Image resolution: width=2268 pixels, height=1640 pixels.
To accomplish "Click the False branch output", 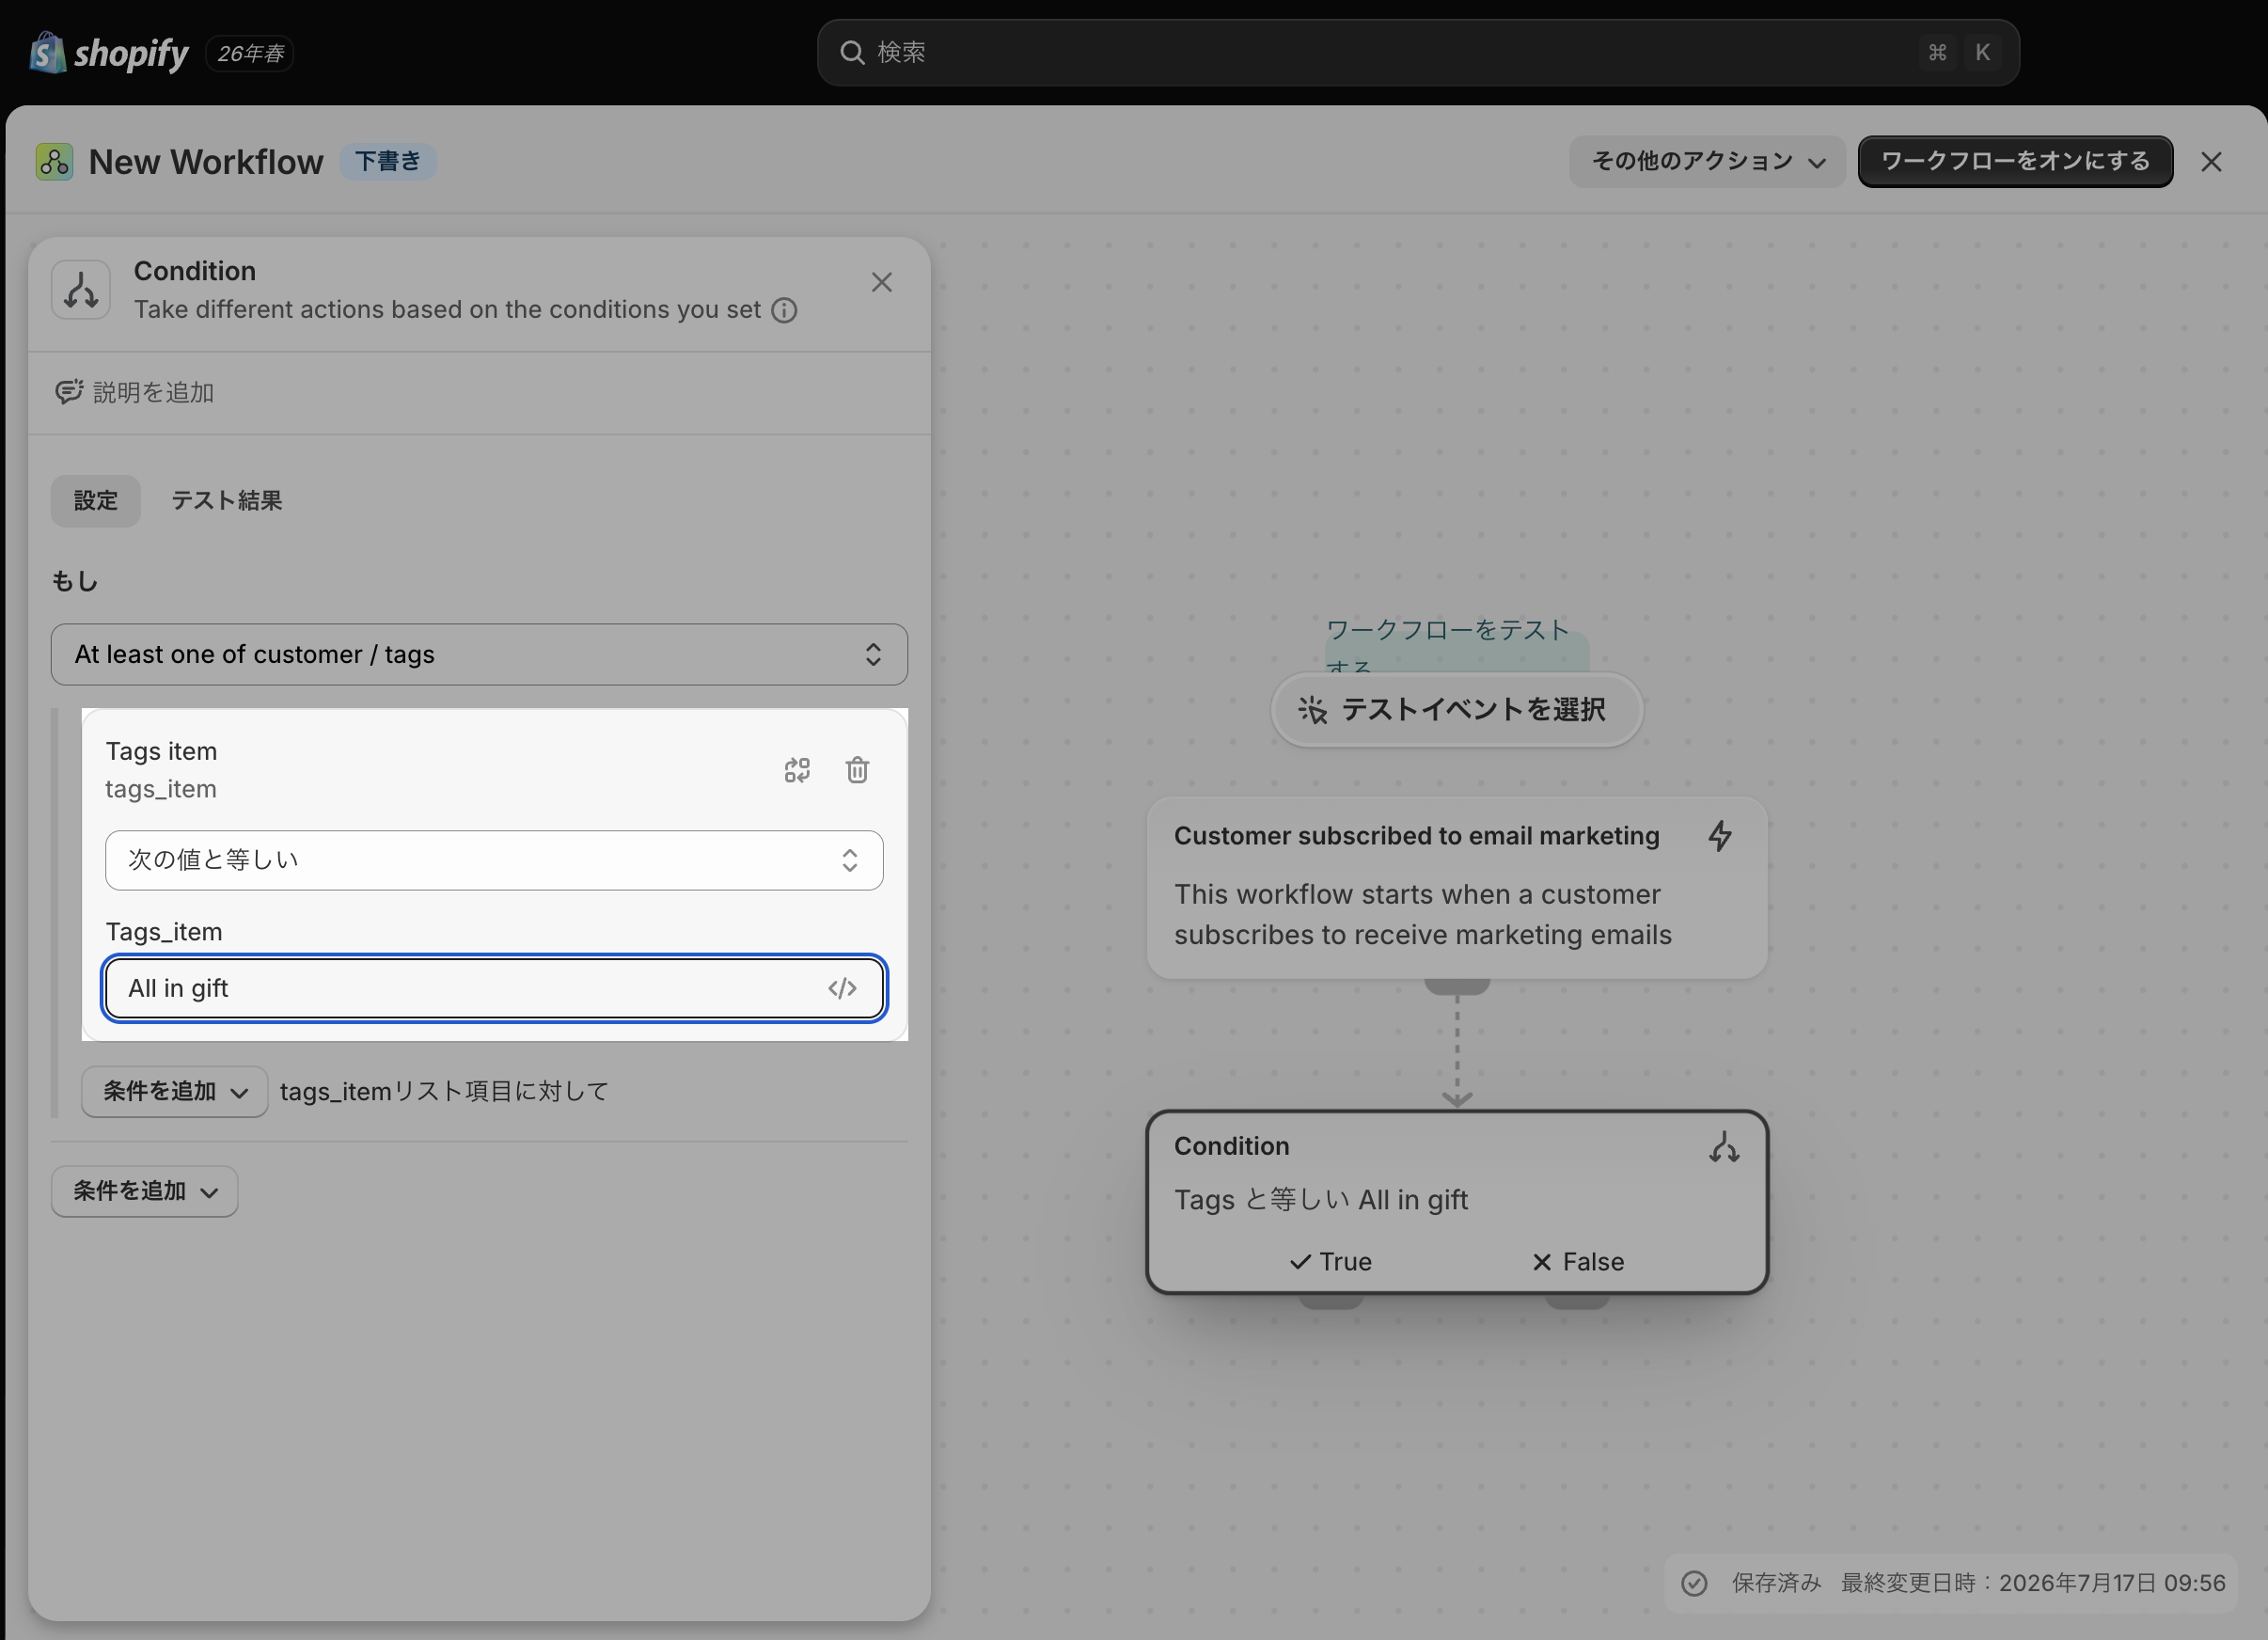I will [x=1578, y=1262].
